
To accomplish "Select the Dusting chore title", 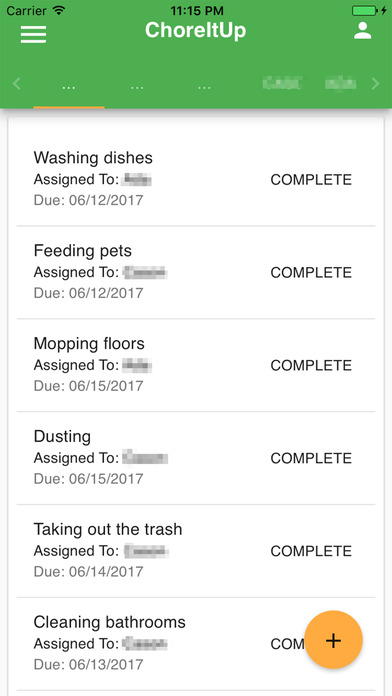I will (x=62, y=437).
